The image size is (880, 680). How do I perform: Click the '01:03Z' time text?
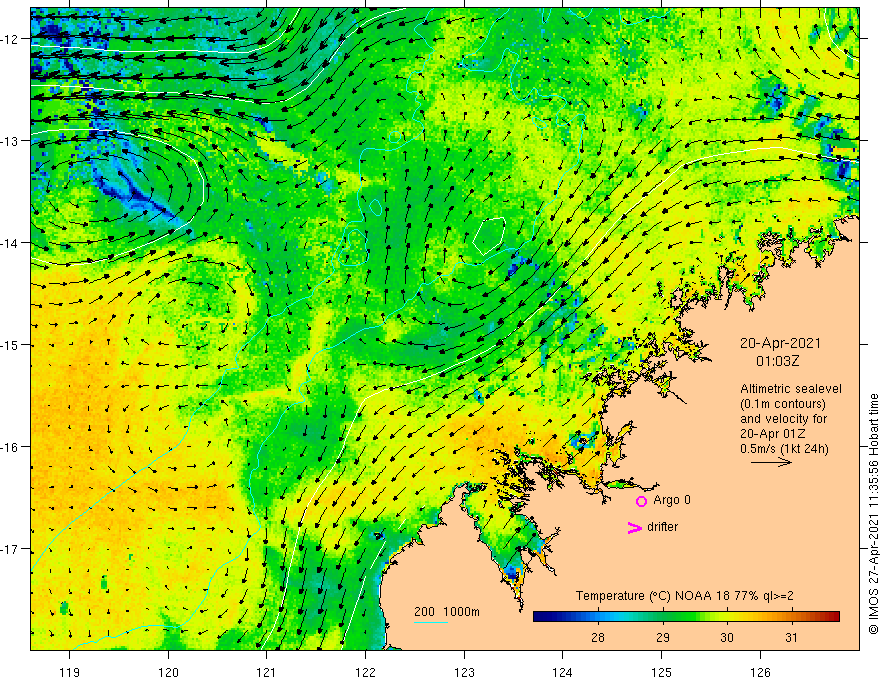tap(777, 361)
